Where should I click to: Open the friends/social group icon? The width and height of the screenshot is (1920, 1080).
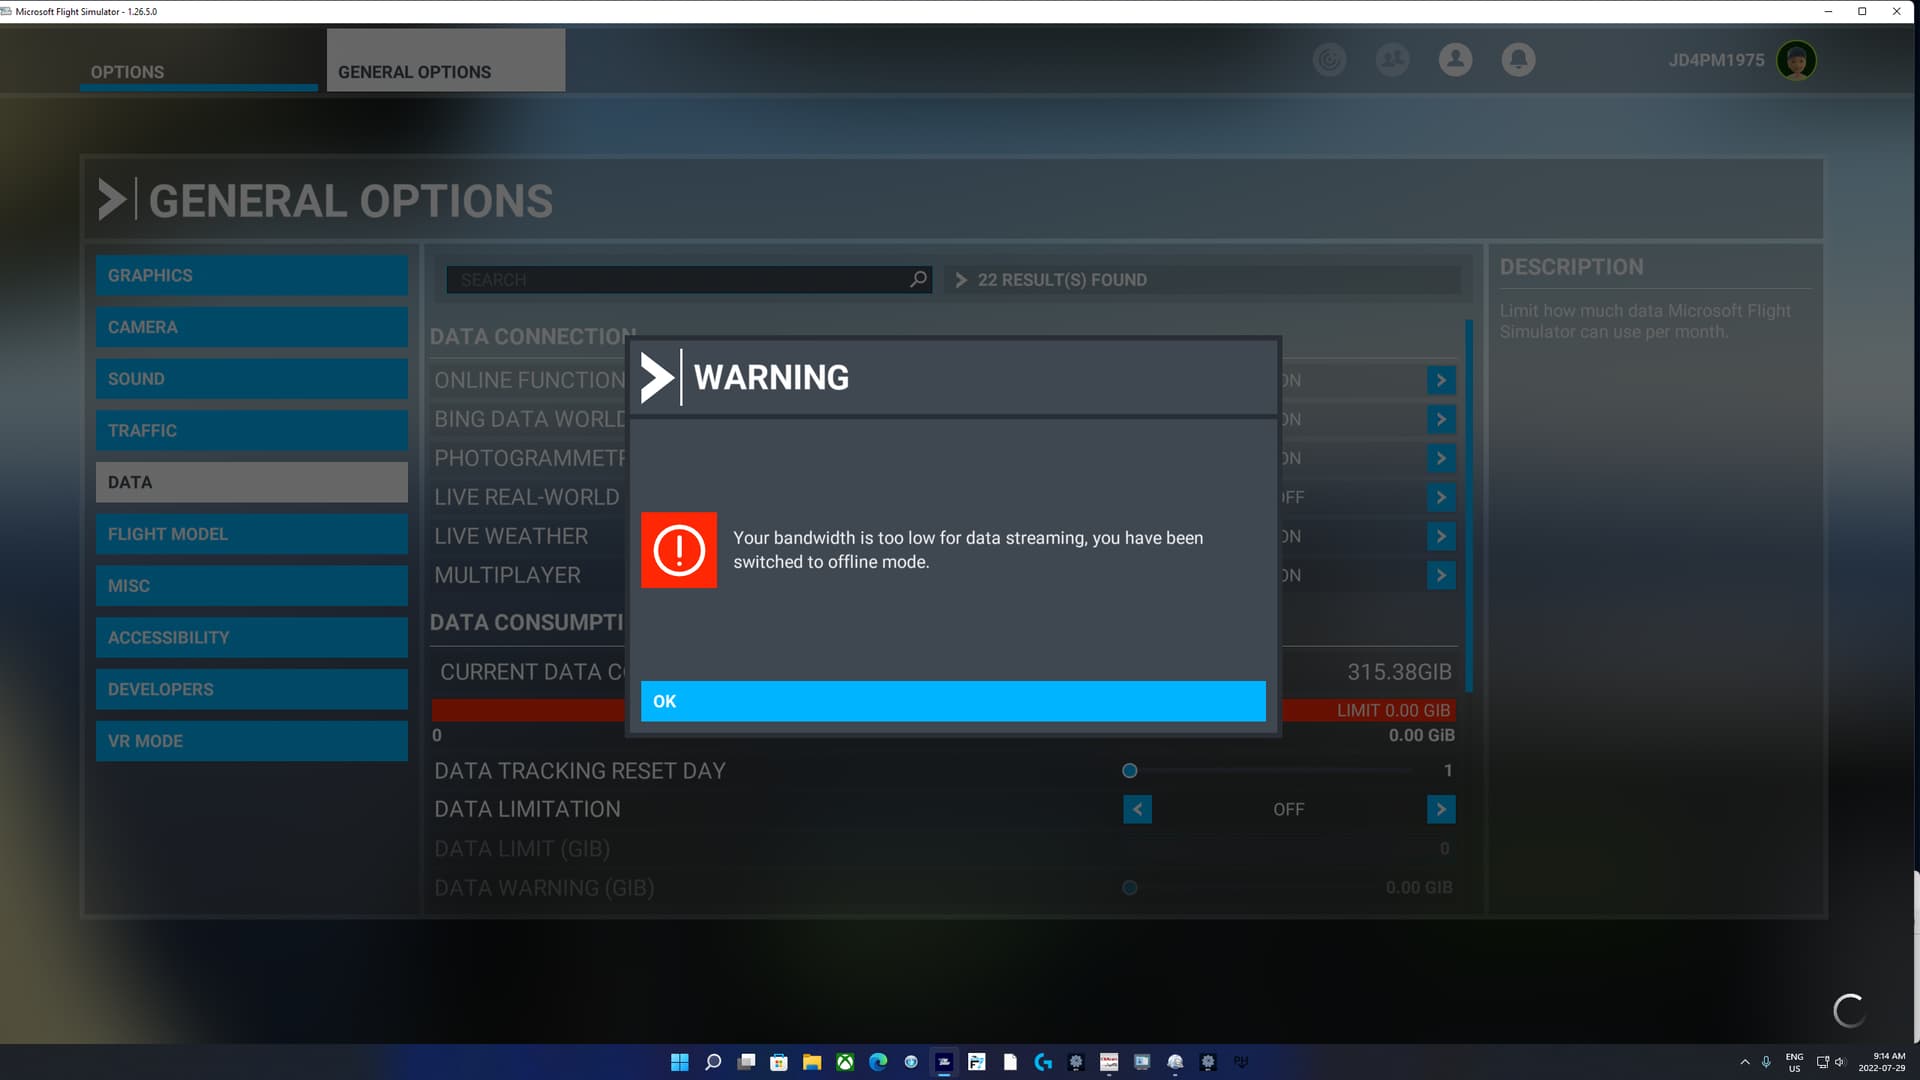(x=1391, y=60)
